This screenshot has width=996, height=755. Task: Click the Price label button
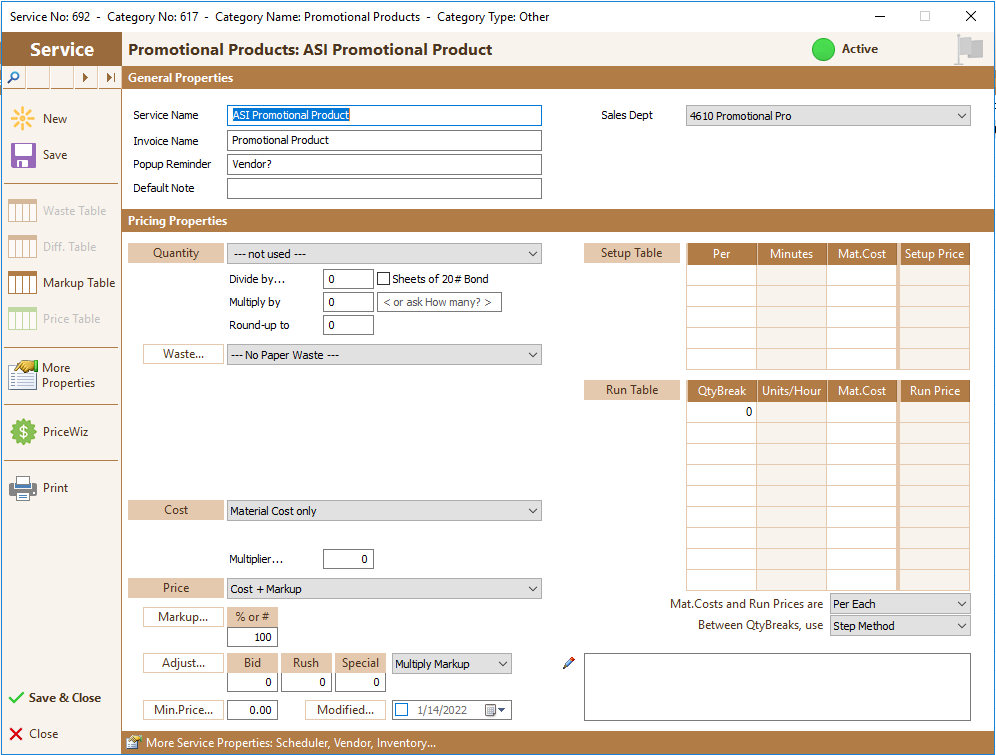coord(176,588)
